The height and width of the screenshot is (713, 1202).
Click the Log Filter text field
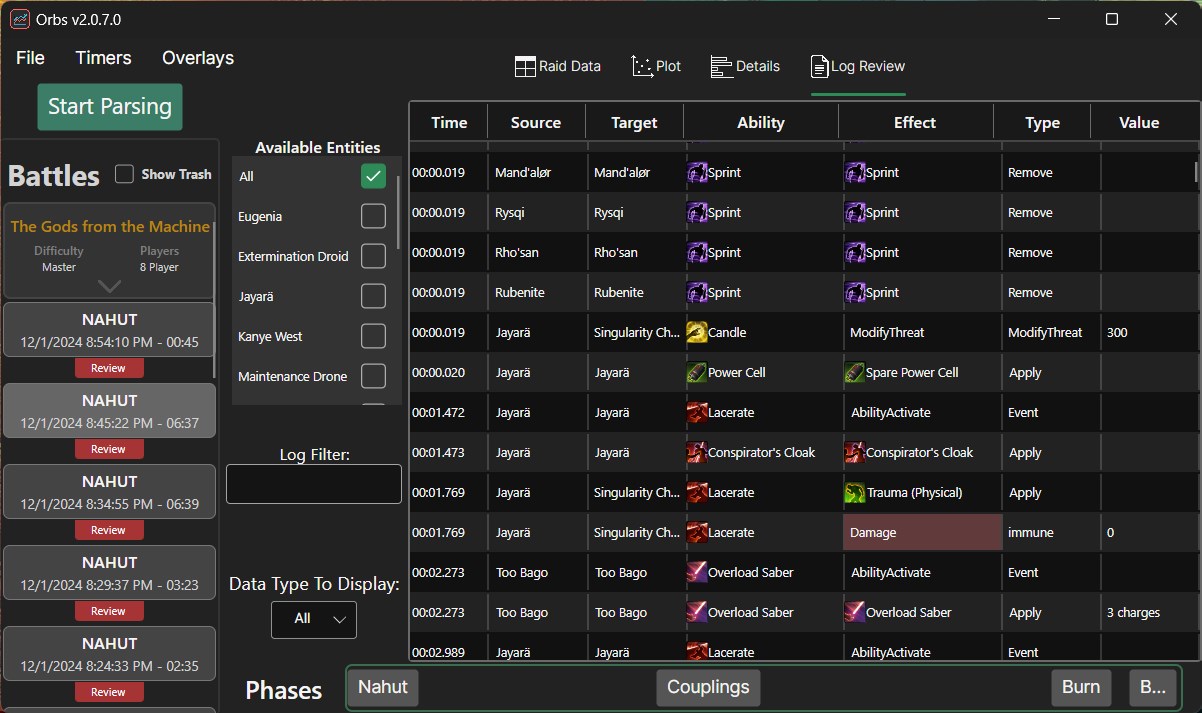(x=314, y=484)
